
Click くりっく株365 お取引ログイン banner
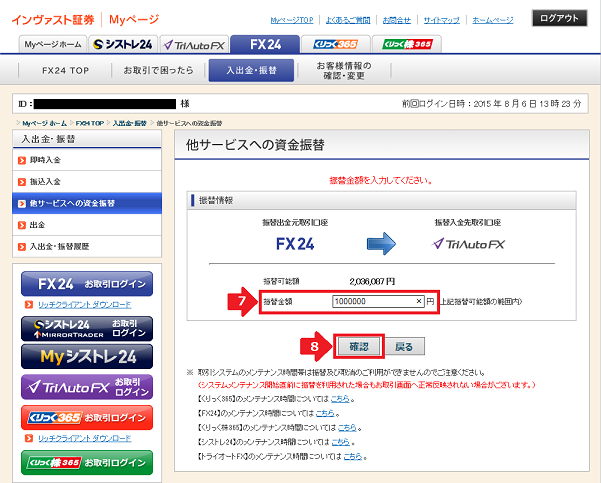[x=87, y=463]
